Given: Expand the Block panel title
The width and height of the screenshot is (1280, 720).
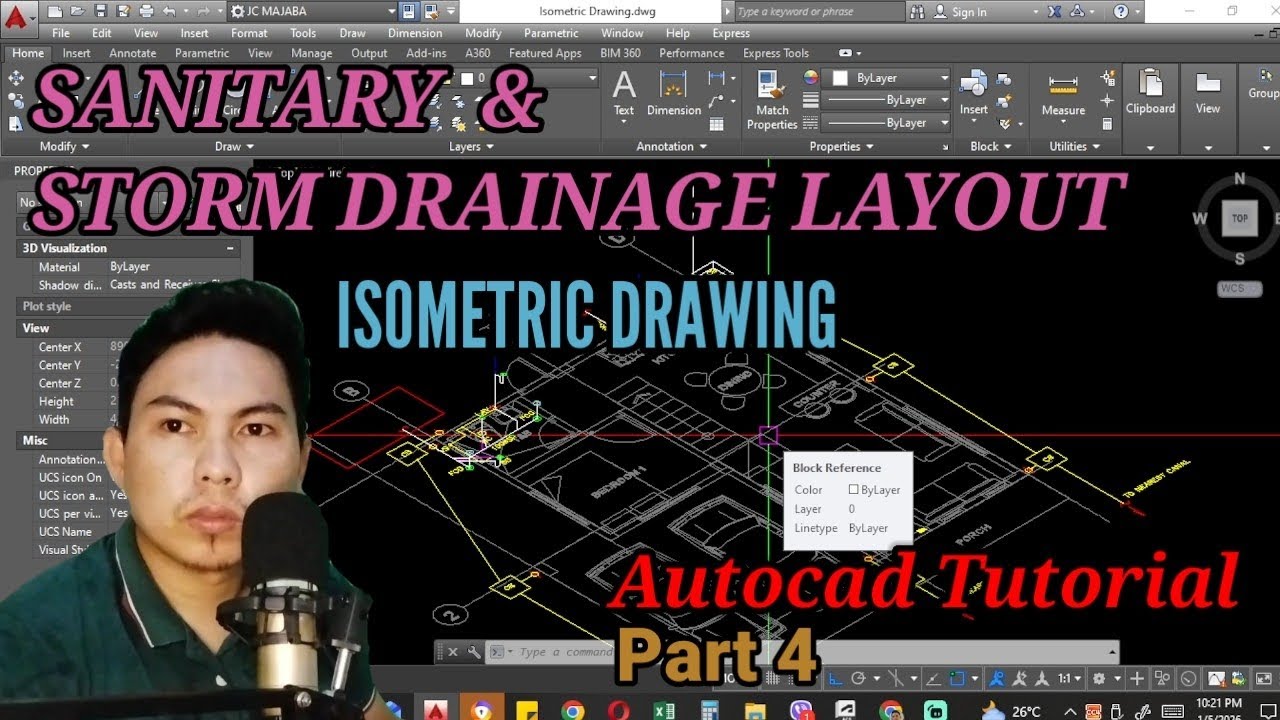Looking at the screenshot, I should pyautogui.click(x=990, y=146).
